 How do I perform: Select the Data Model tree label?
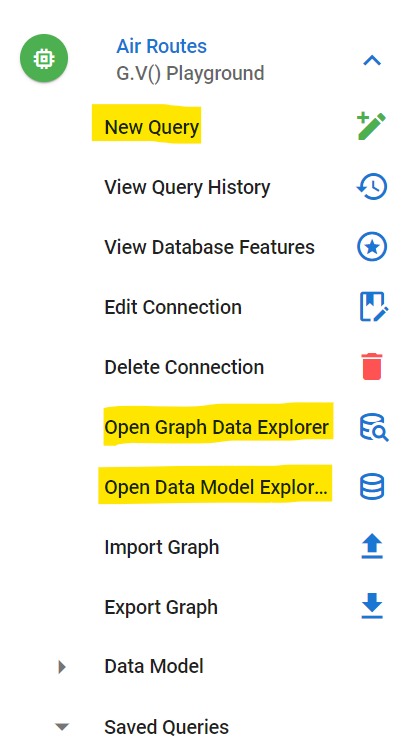click(x=154, y=666)
